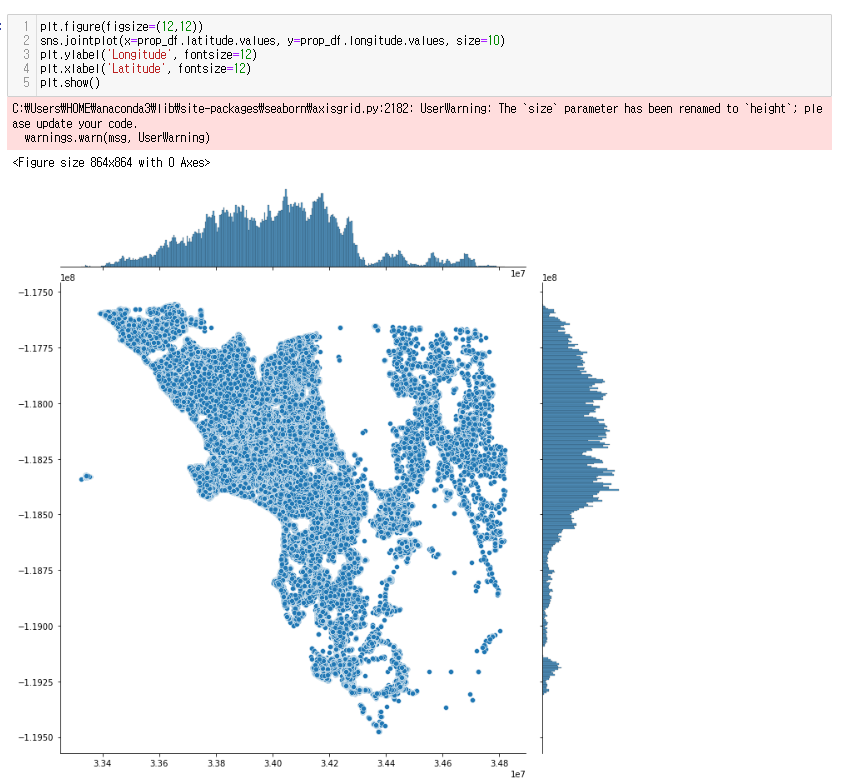Viewport: 843px width, 782px height.
Task: Click x-axis tick label 3.44
Action: pyautogui.click(x=386, y=763)
